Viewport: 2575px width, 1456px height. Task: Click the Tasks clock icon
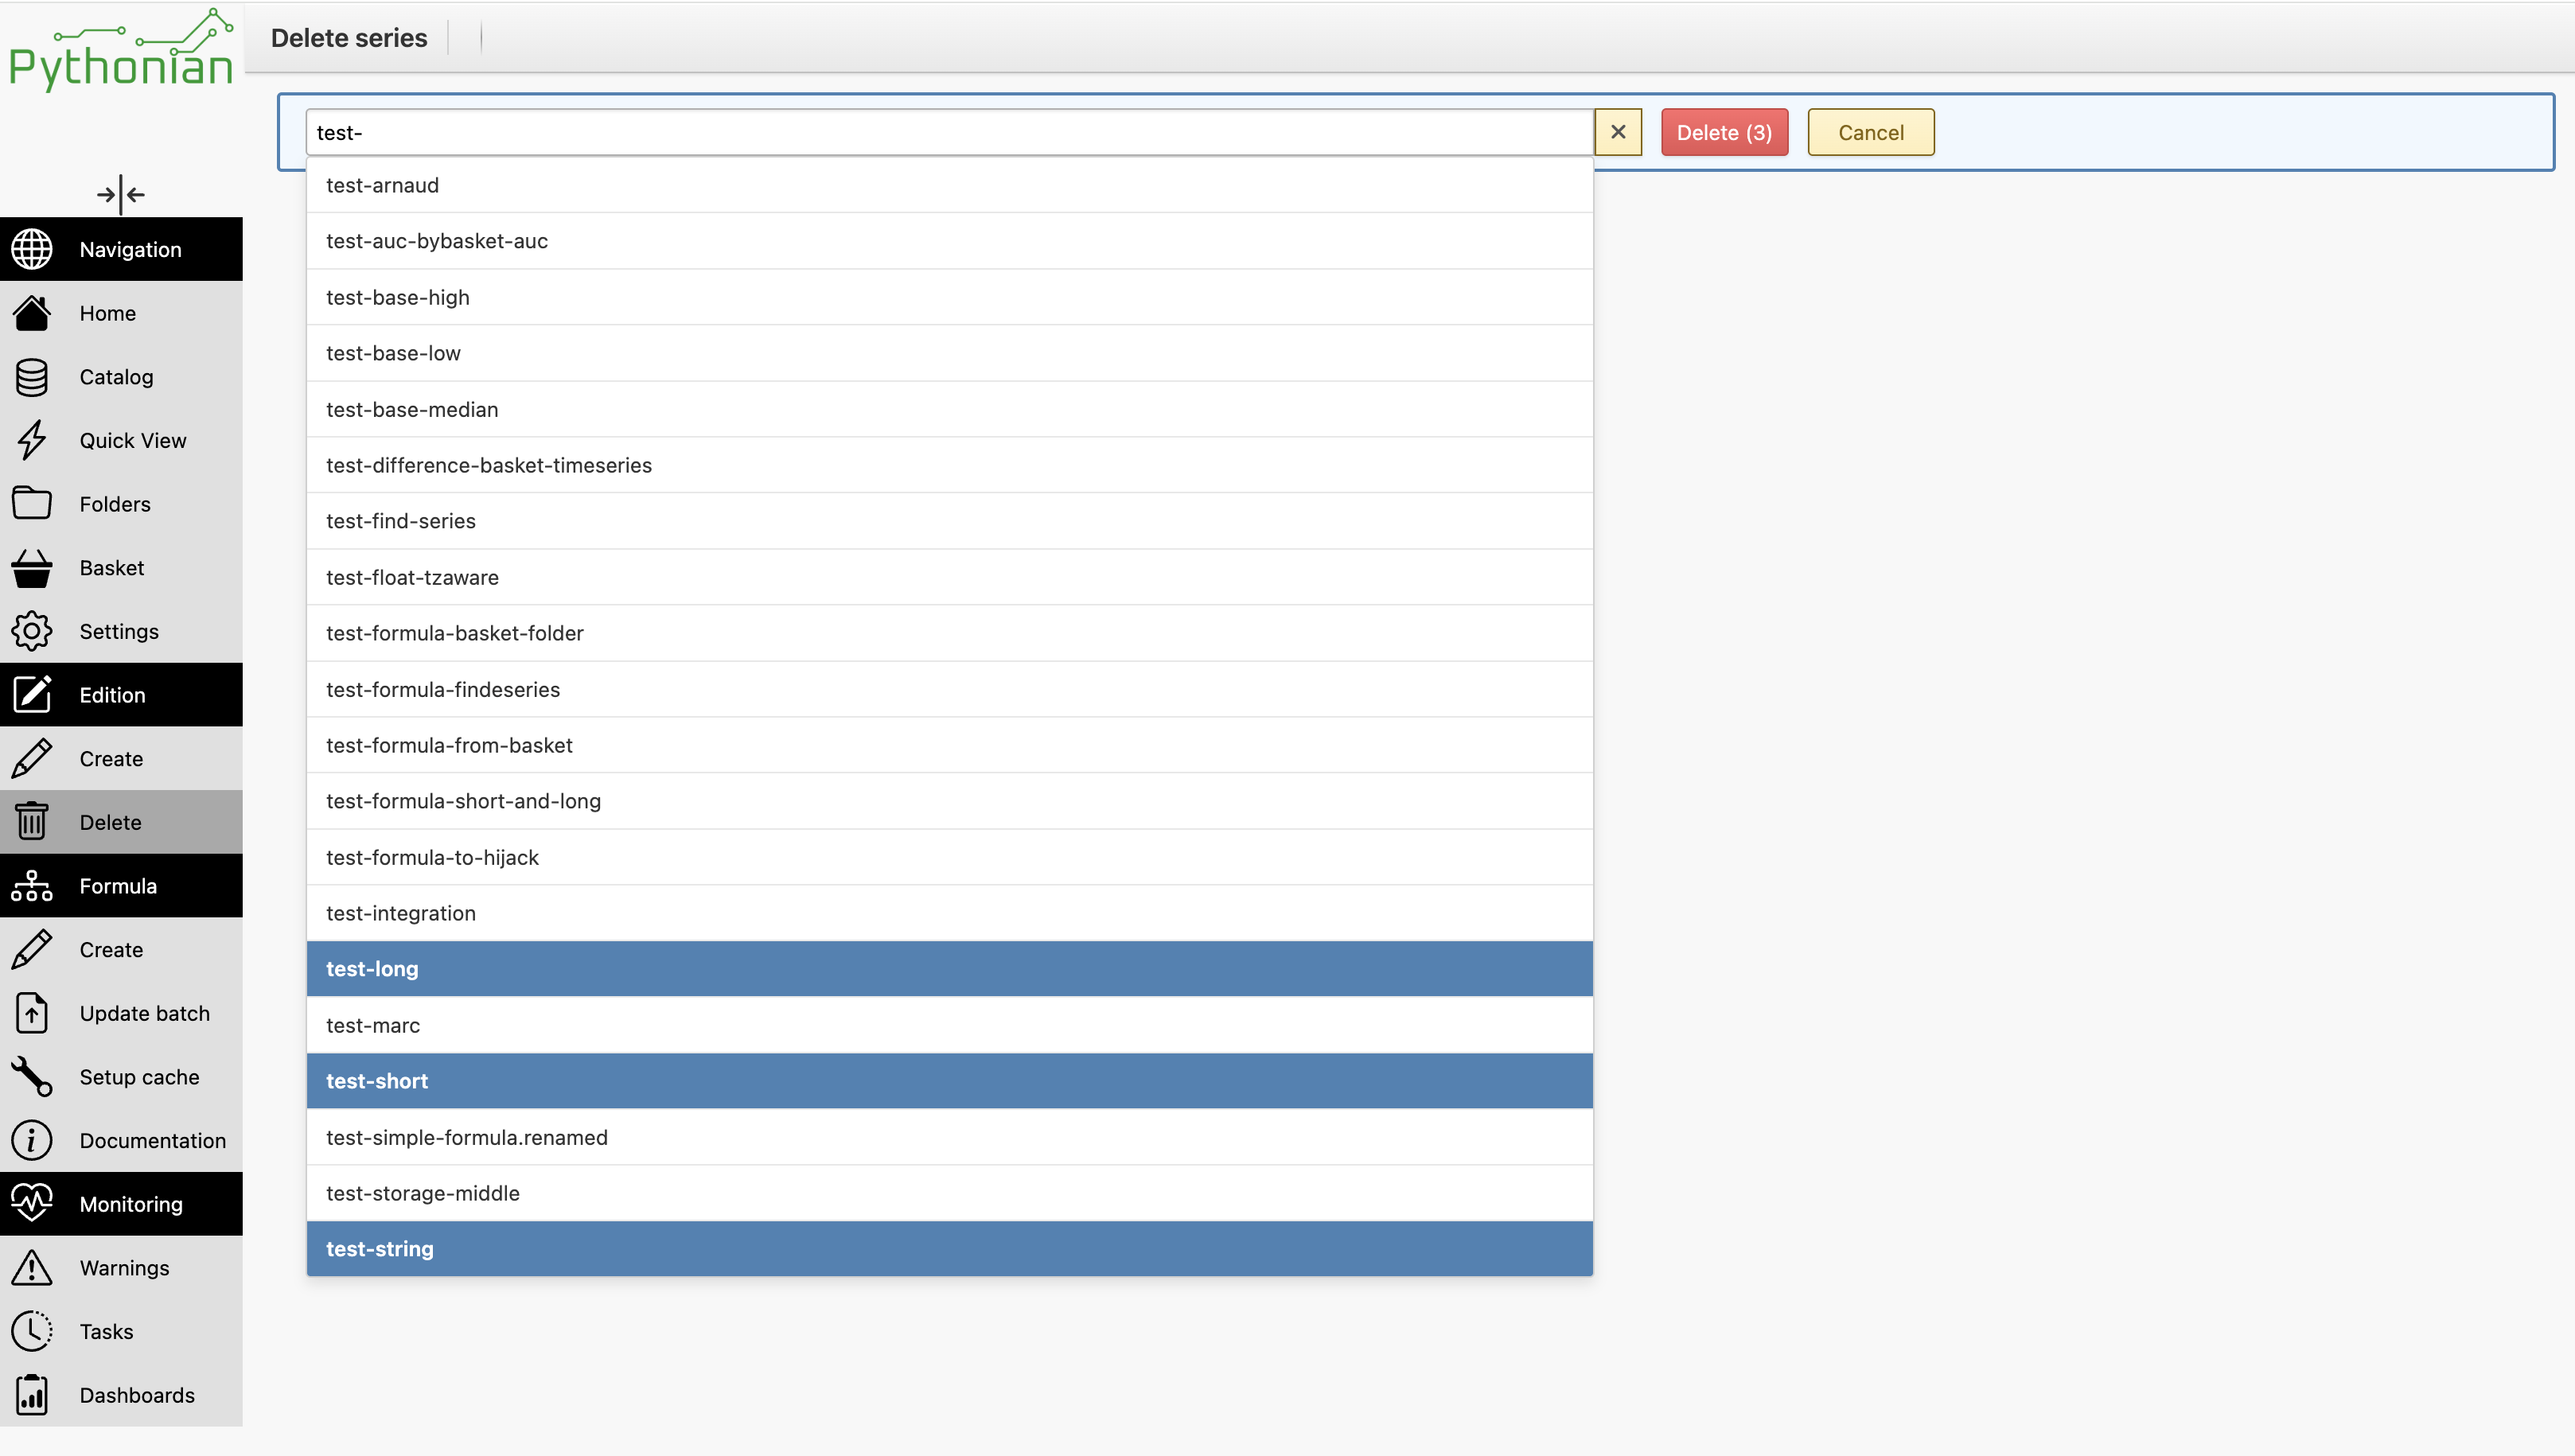click(32, 1331)
